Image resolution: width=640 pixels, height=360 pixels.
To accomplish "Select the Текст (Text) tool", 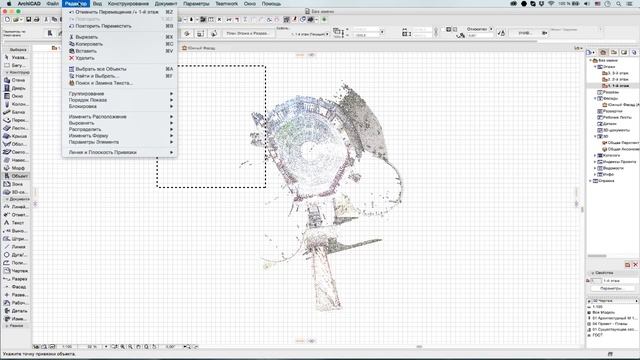I will coord(16,223).
